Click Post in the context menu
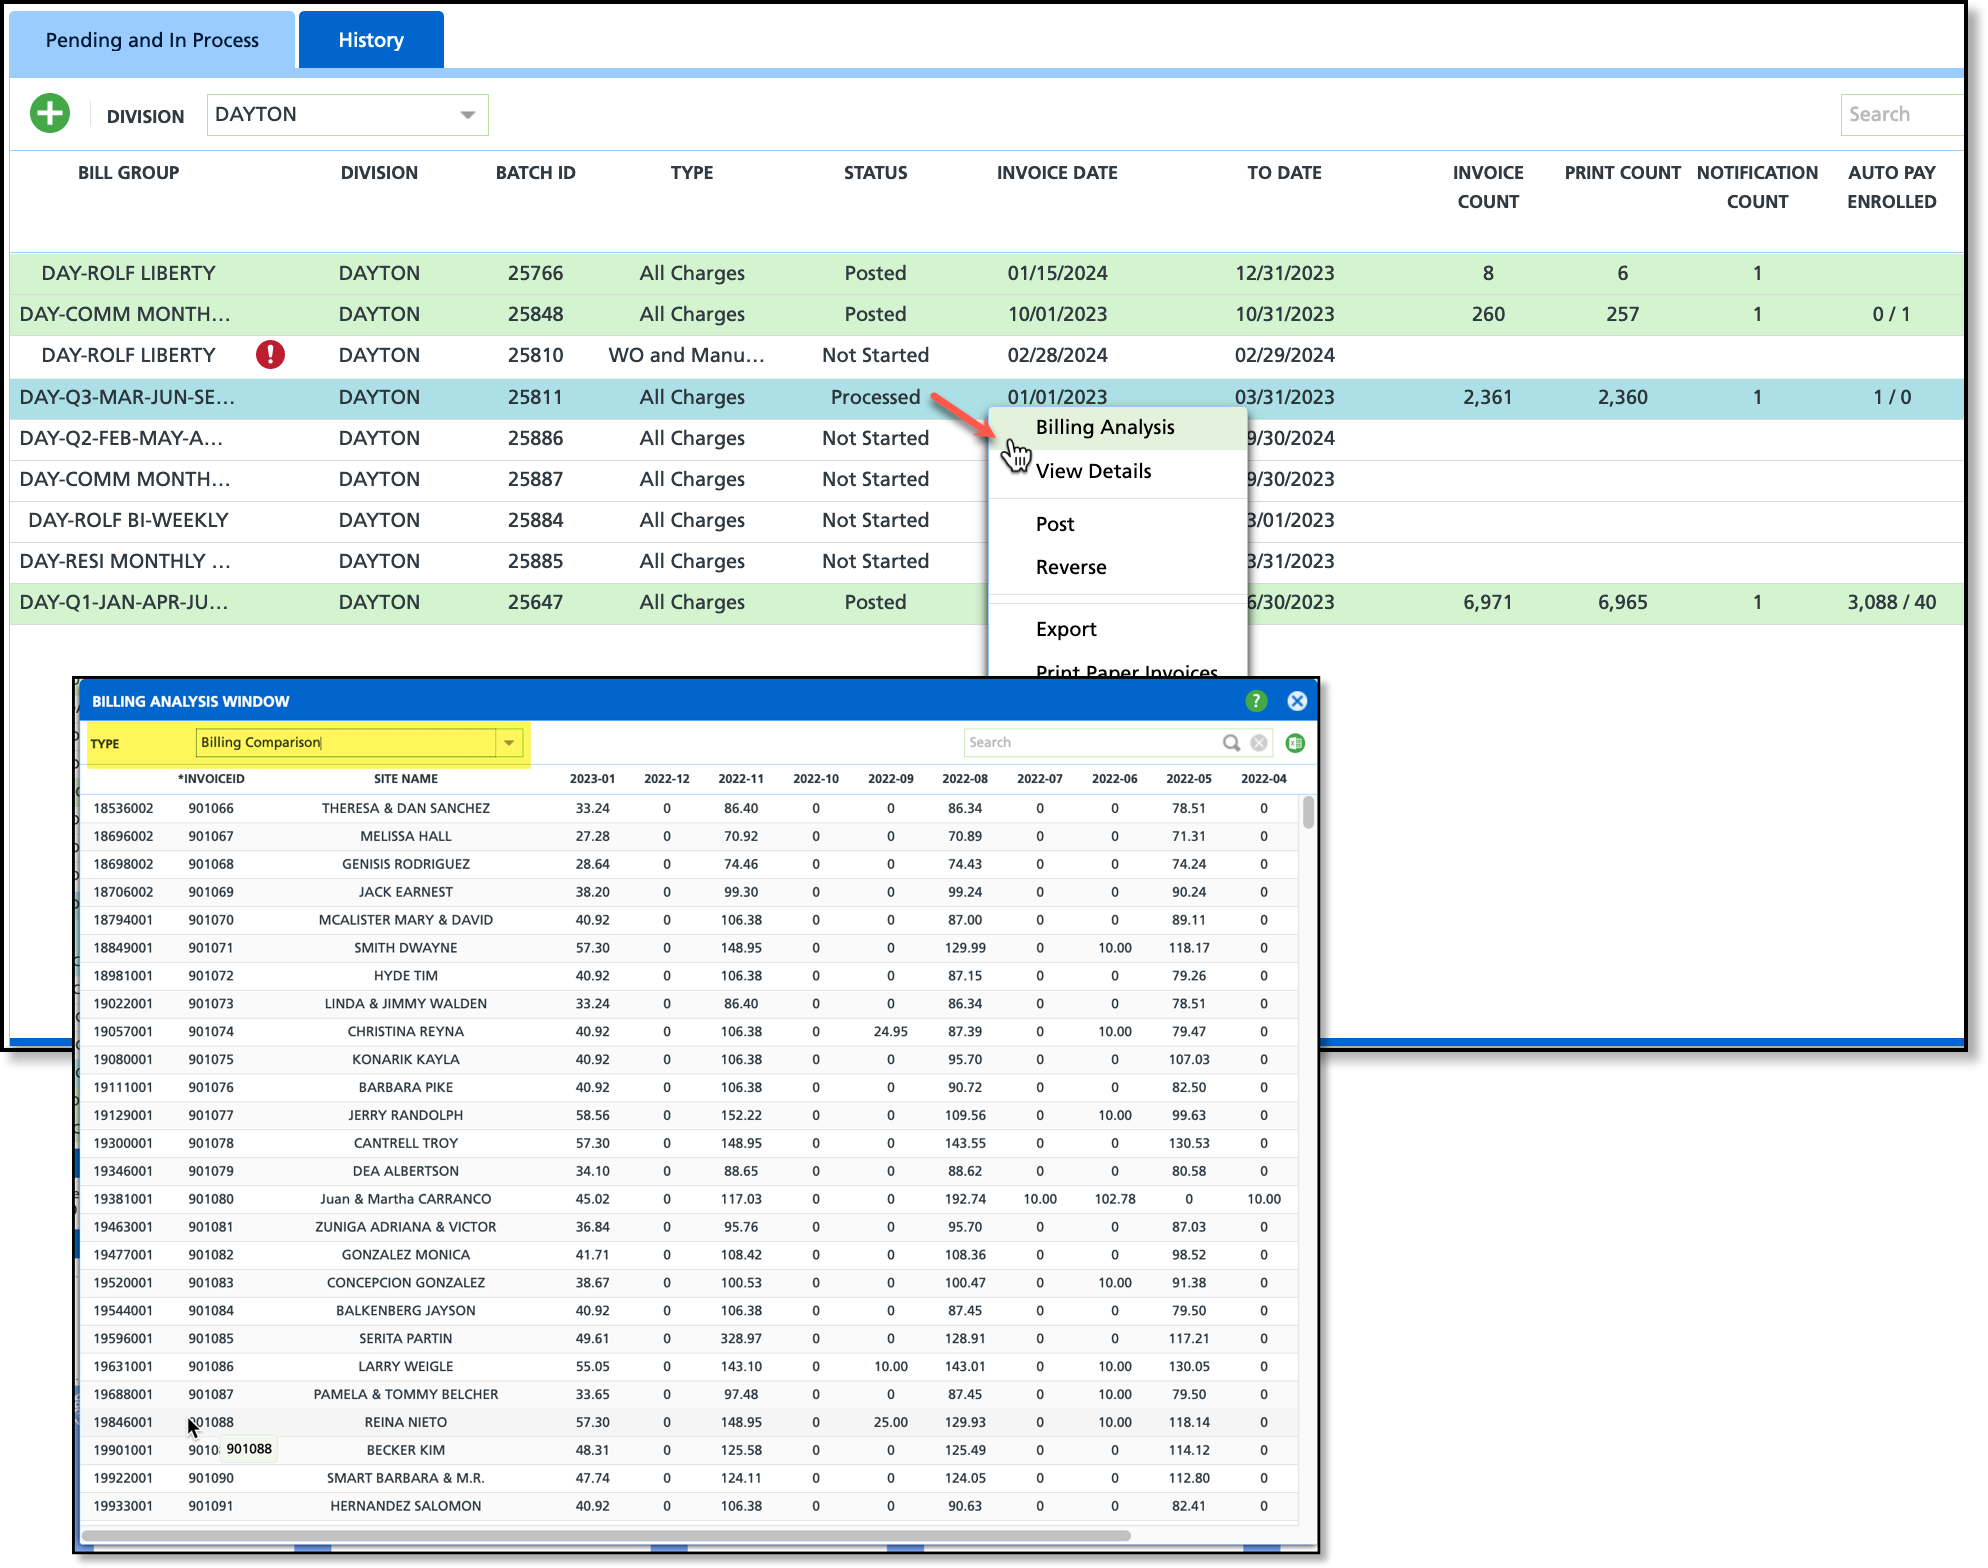Viewport: 1988px width, 1568px height. point(1055,524)
